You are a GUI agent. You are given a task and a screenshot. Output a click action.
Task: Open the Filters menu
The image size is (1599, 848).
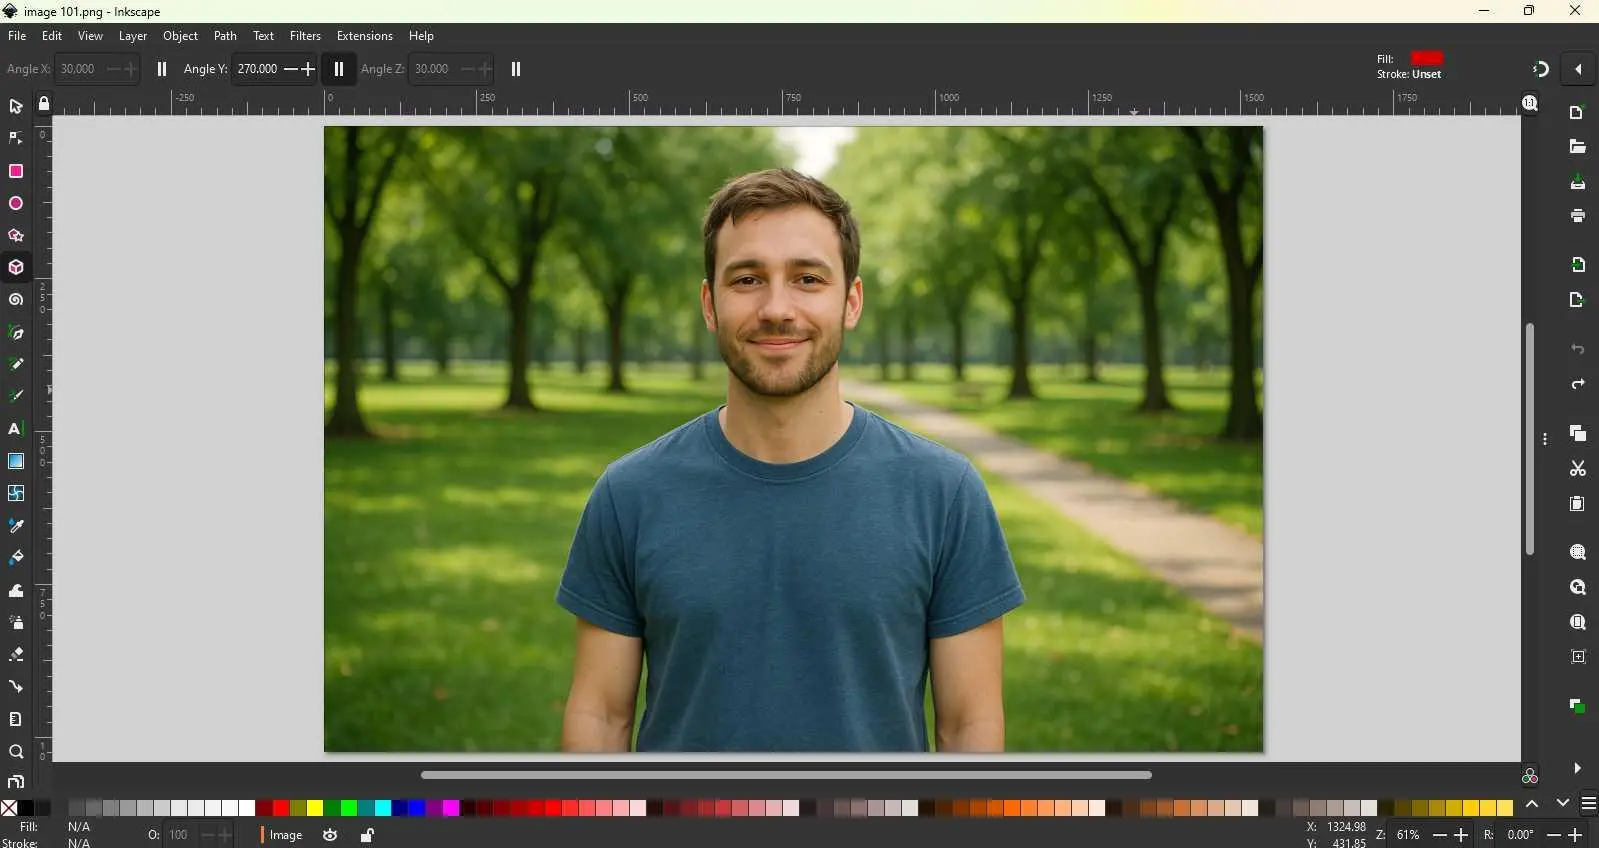coord(305,36)
